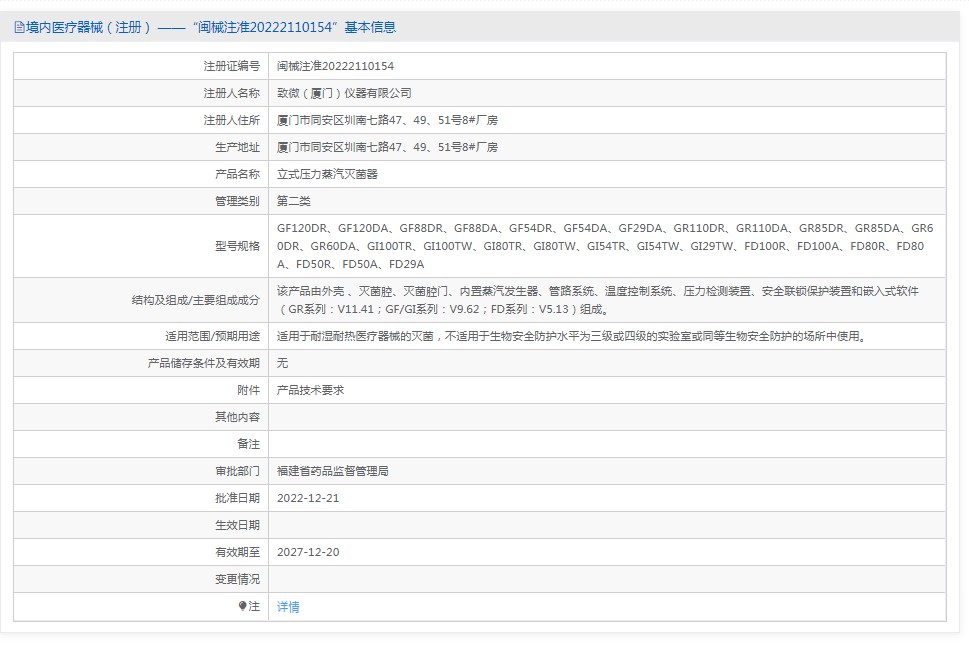The width and height of the screenshot is (969, 652).
Task: Click attachment value 产品技术要求
Action: tap(310, 390)
